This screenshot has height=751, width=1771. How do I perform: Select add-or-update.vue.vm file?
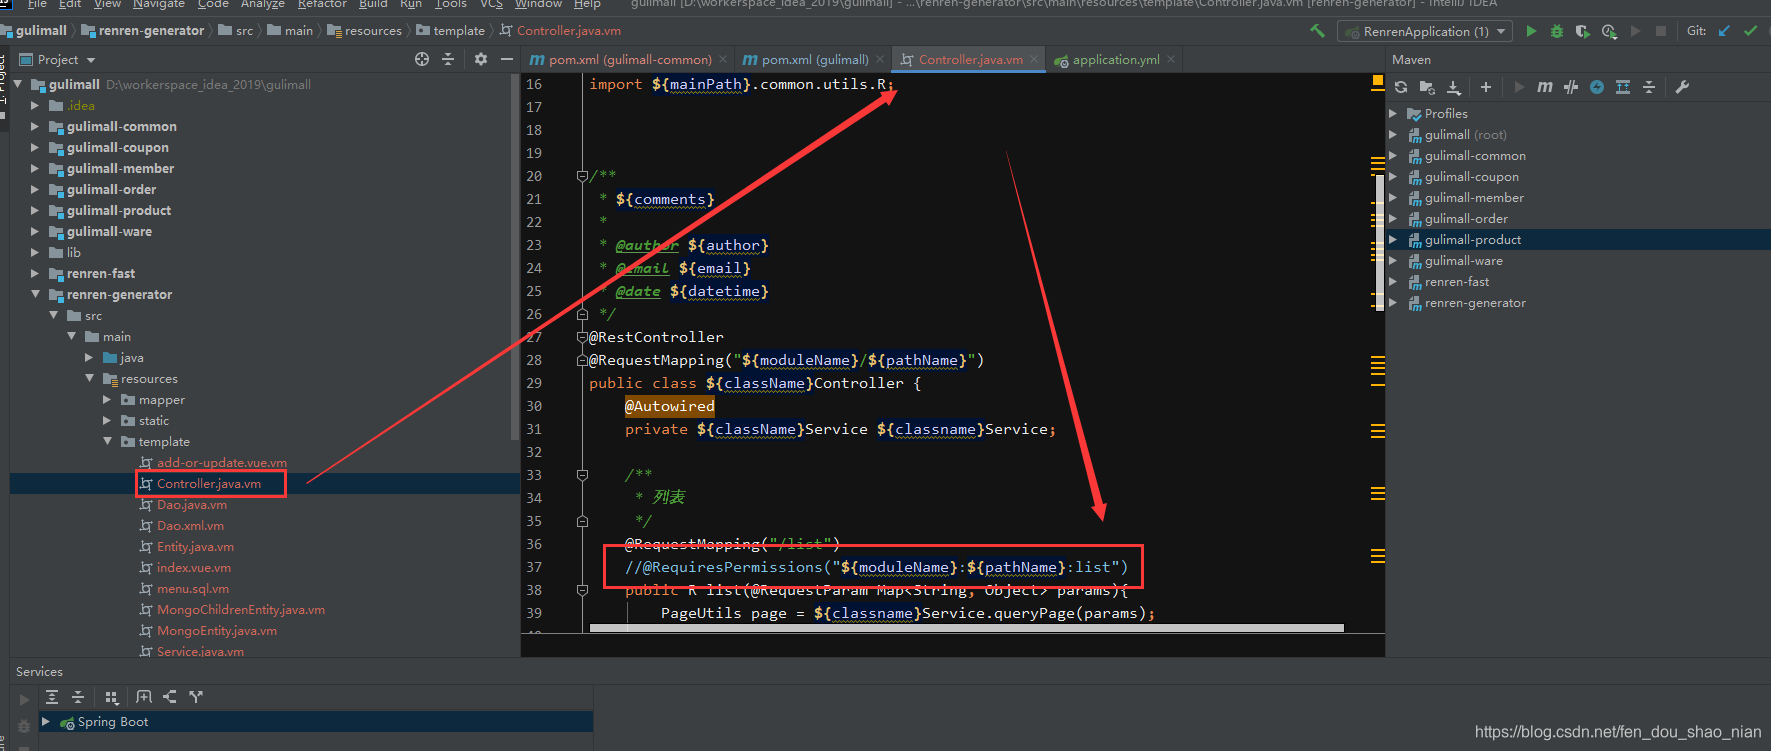[x=221, y=463]
